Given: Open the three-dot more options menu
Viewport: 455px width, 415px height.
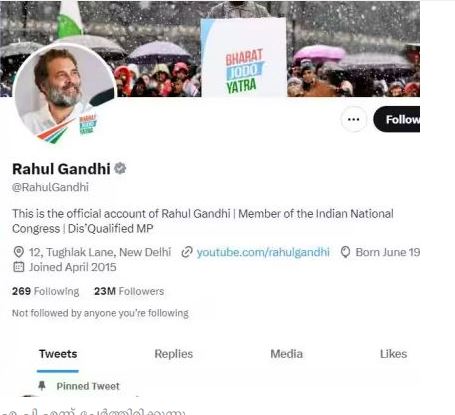Looking at the screenshot, I should tap(353, 119).
